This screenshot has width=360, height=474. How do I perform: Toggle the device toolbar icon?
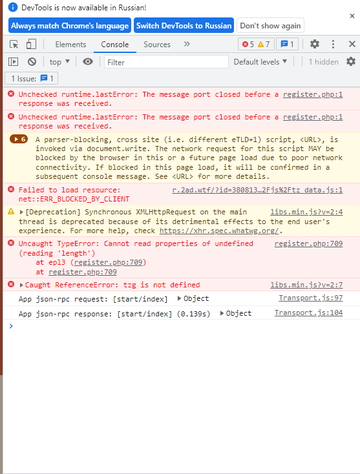[x=31, y=44]
